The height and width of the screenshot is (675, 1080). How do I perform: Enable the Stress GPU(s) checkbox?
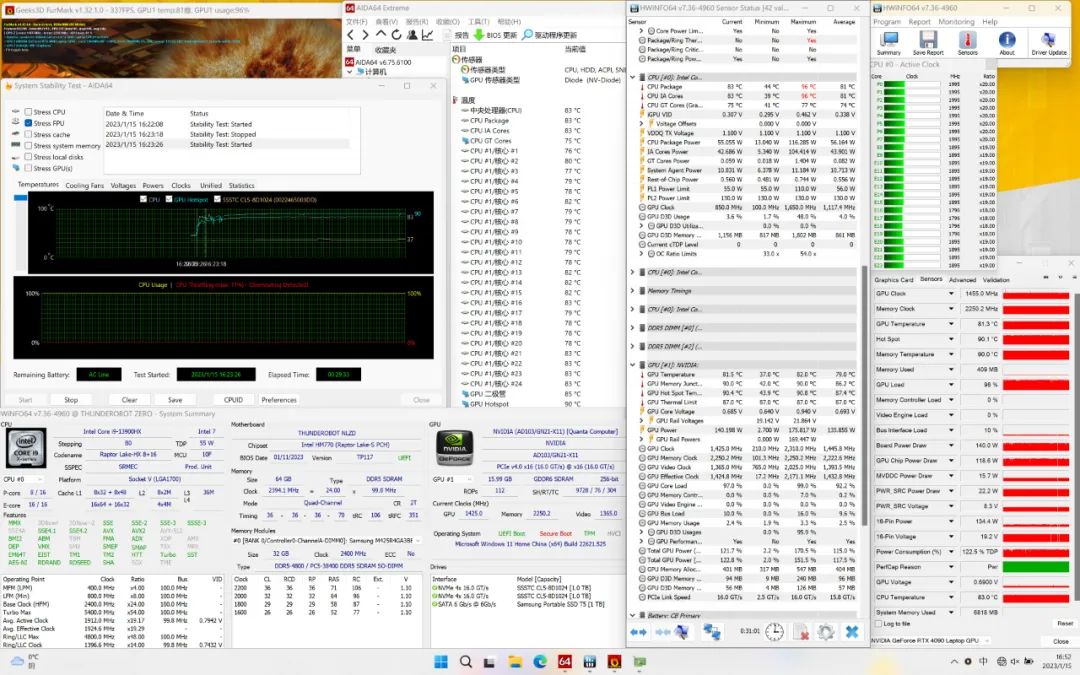point(28,168)
